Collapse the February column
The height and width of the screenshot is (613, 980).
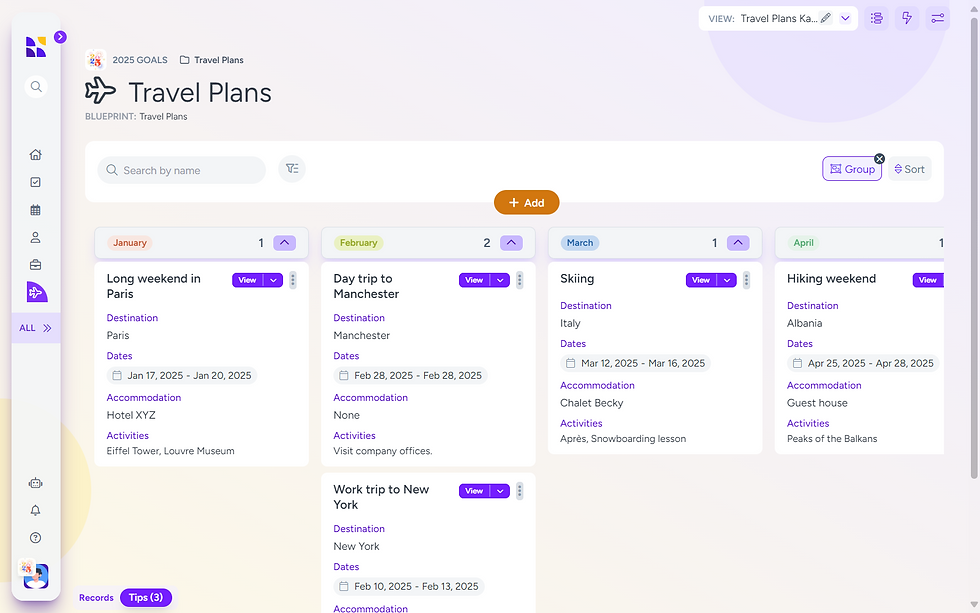click(x=511, y=242)
